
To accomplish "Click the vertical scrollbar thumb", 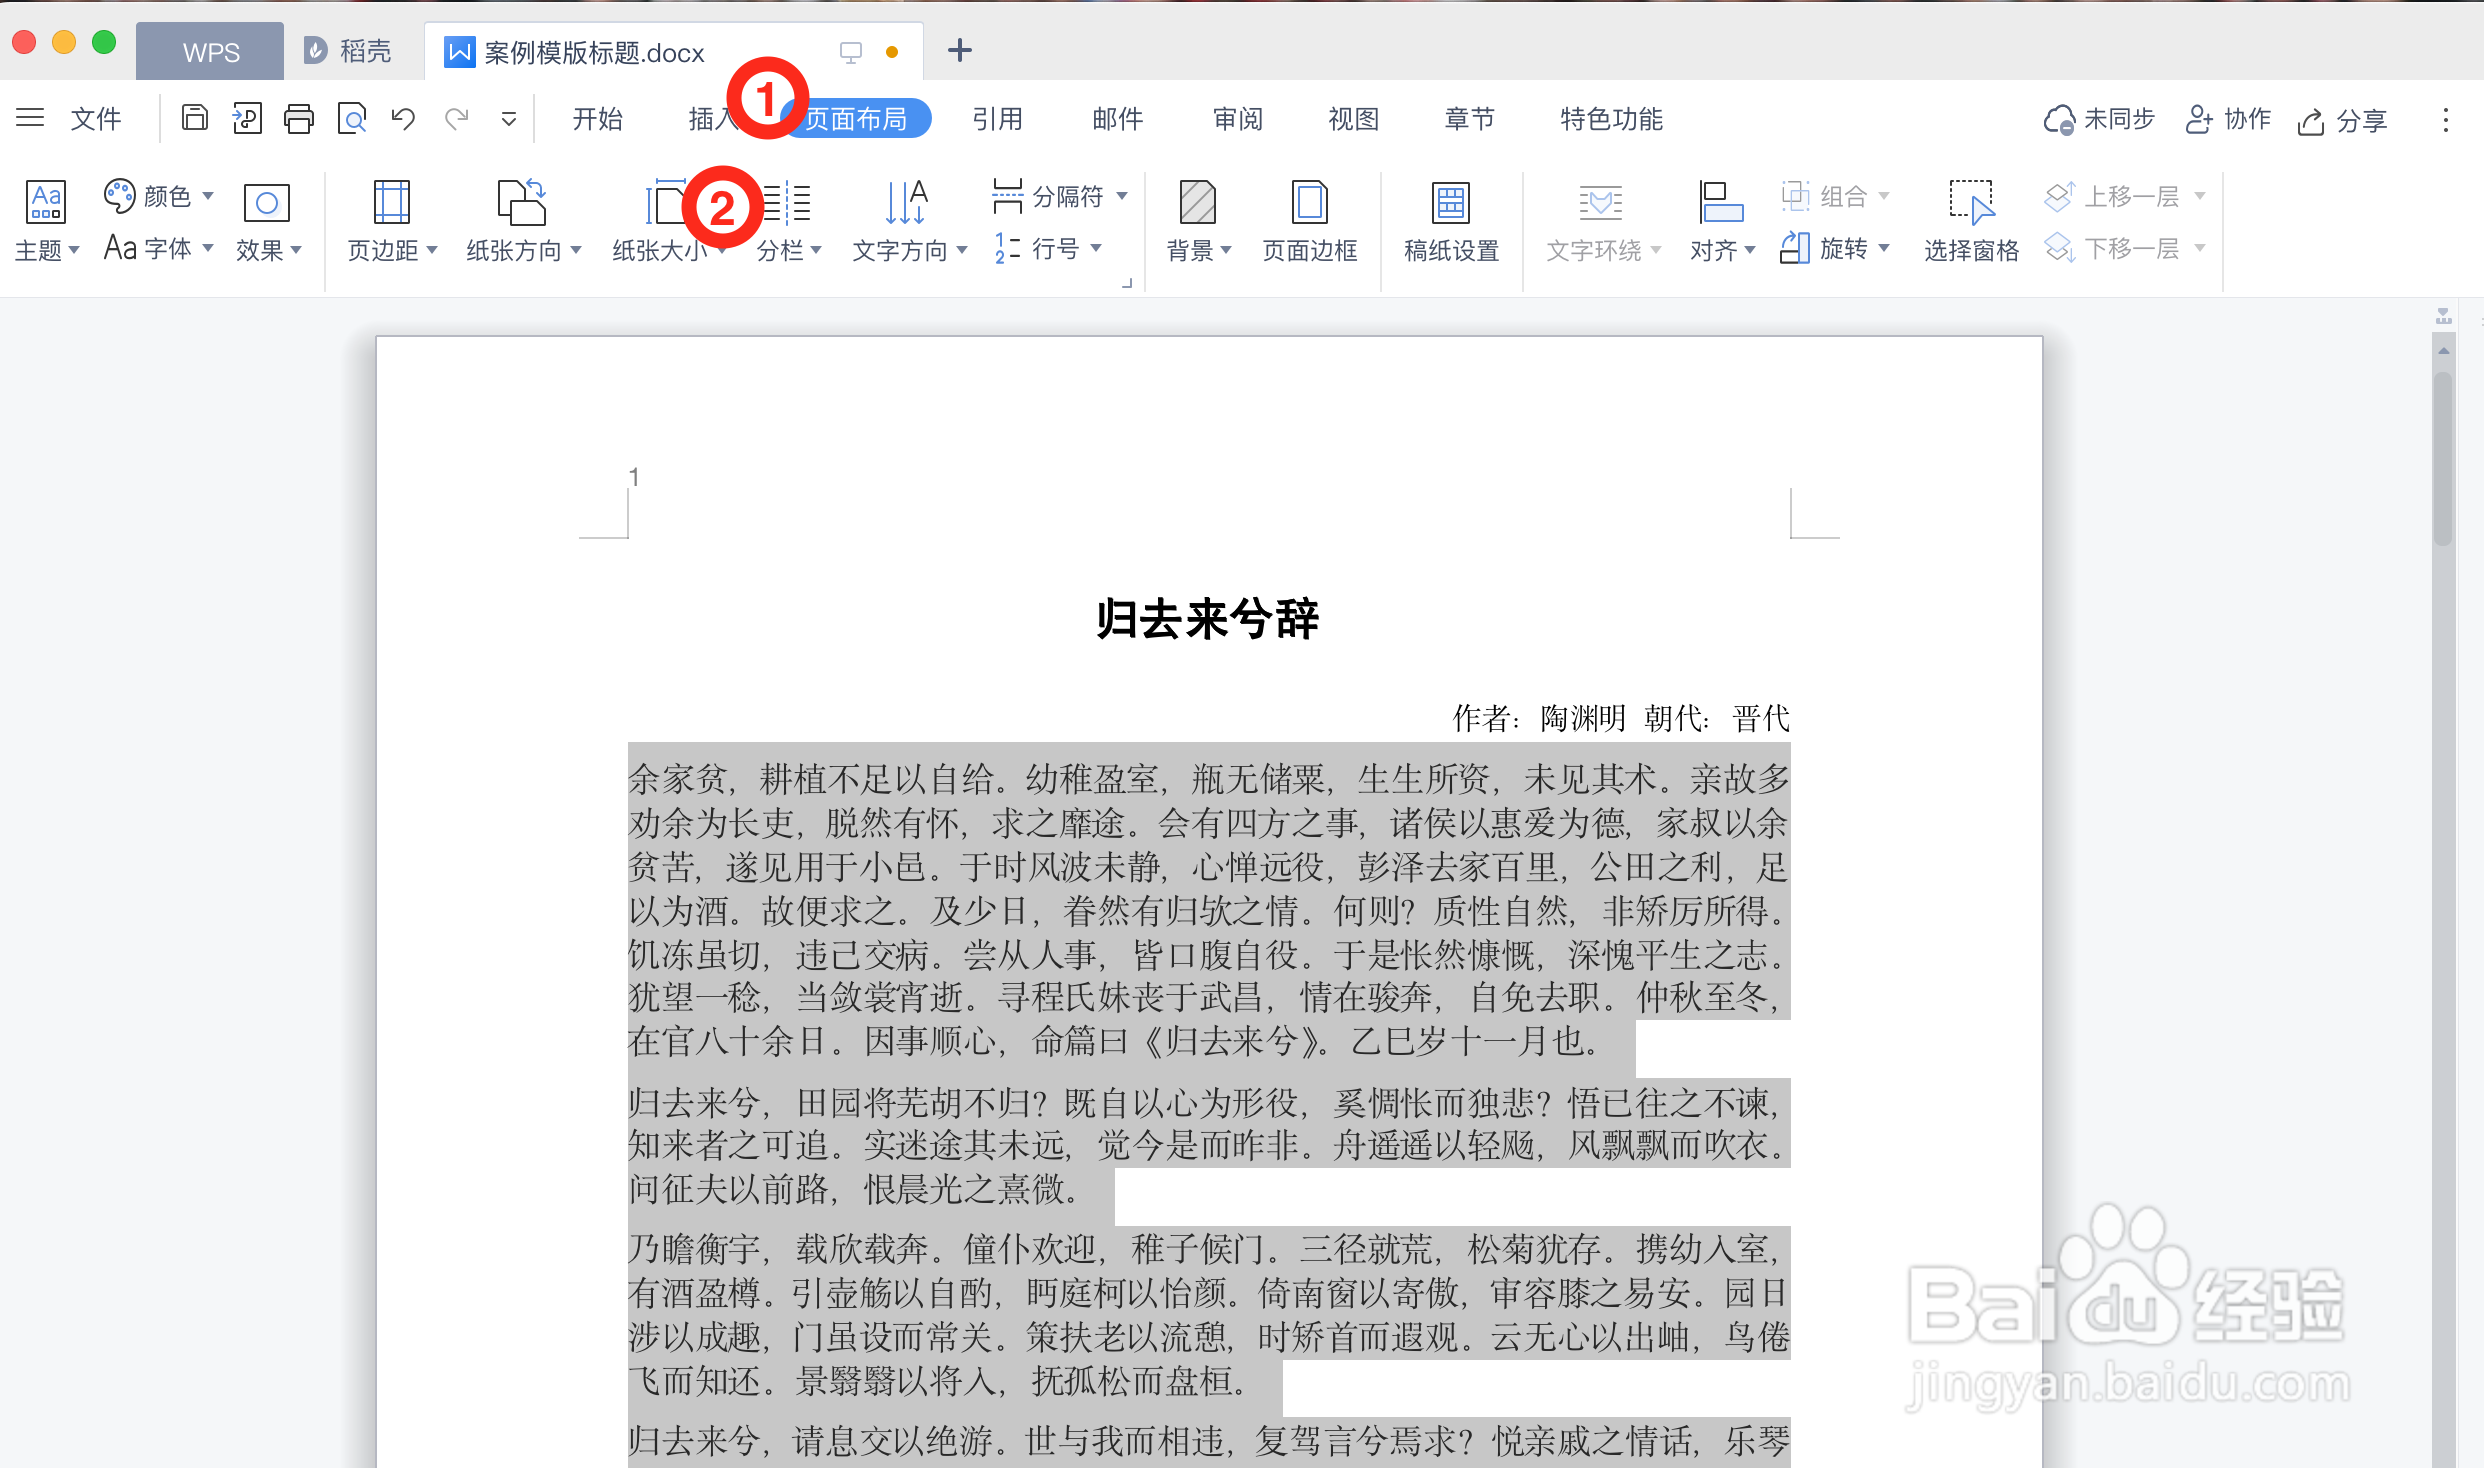I will point(2443,458).
